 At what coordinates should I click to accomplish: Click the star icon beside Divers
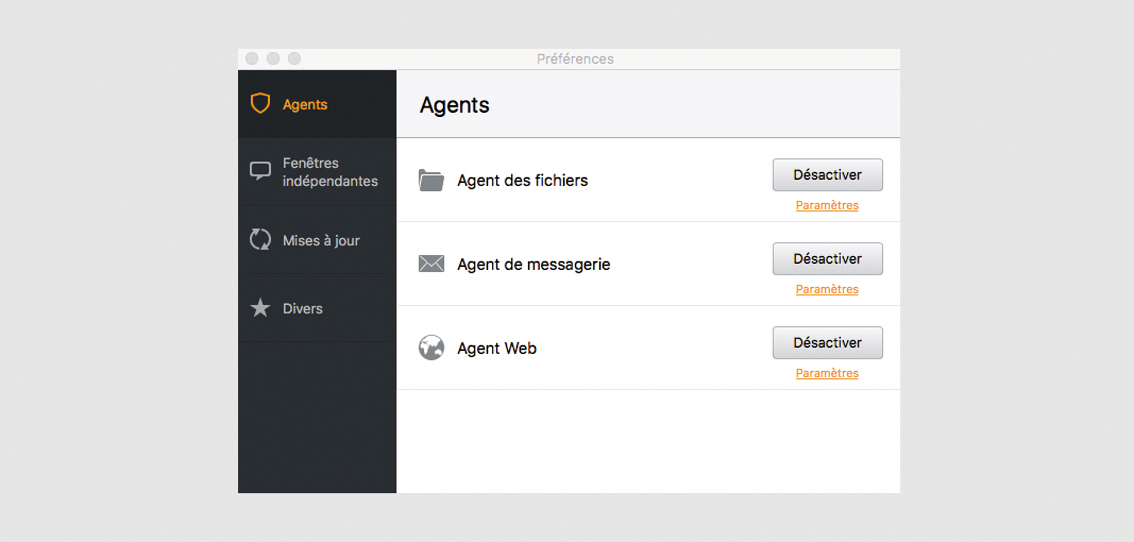(x=260, y=308)
